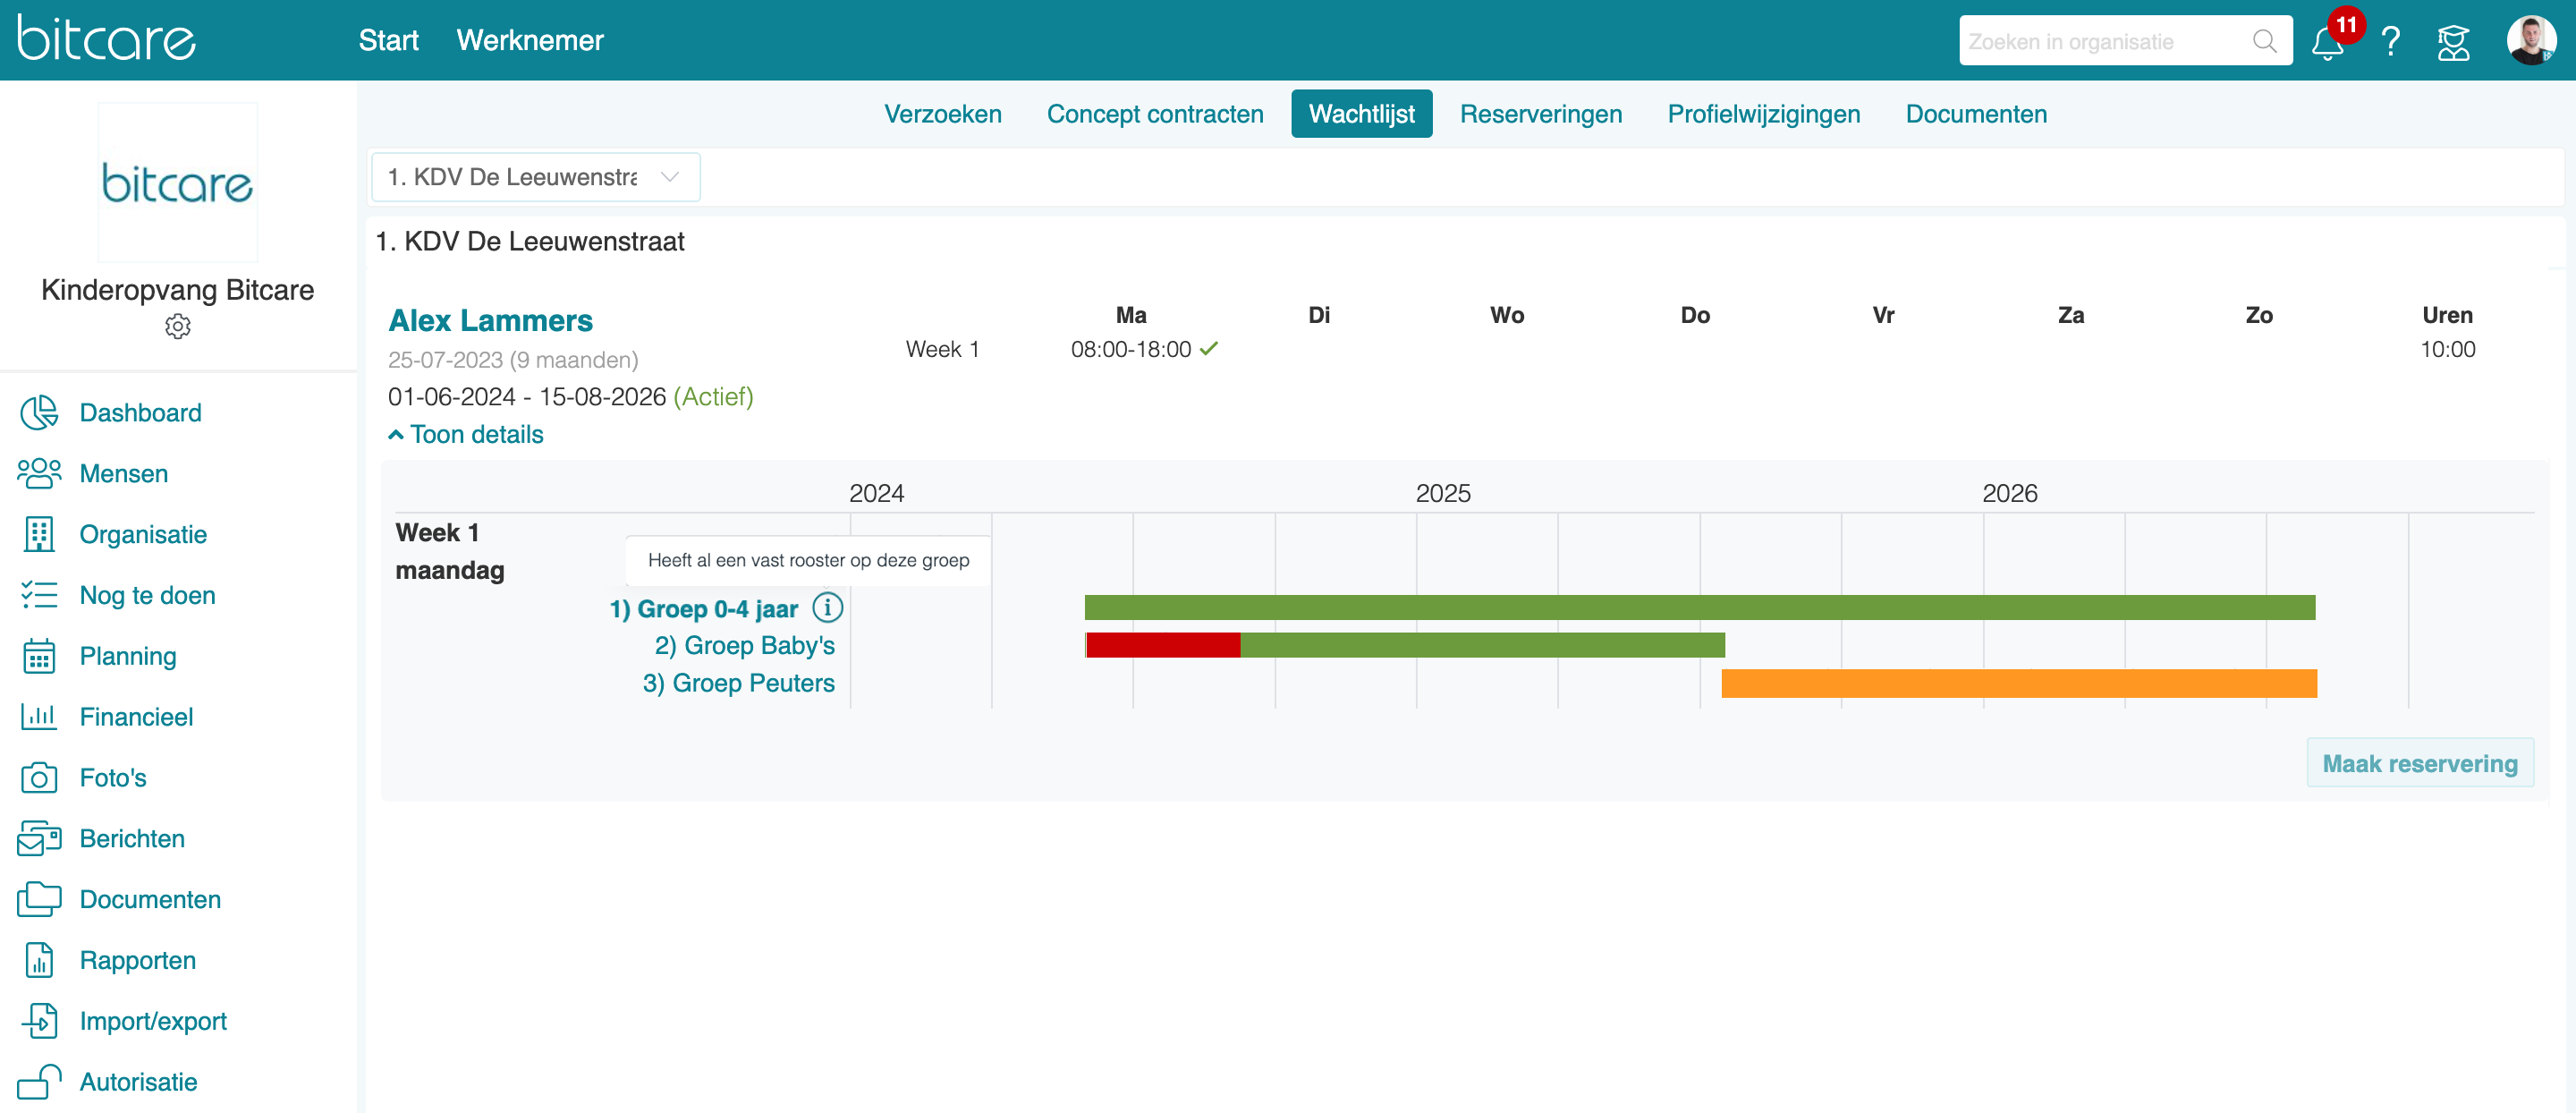Click the Rapporten document icon
This screenshot has height=1113, width=2576.
(39, 960)
